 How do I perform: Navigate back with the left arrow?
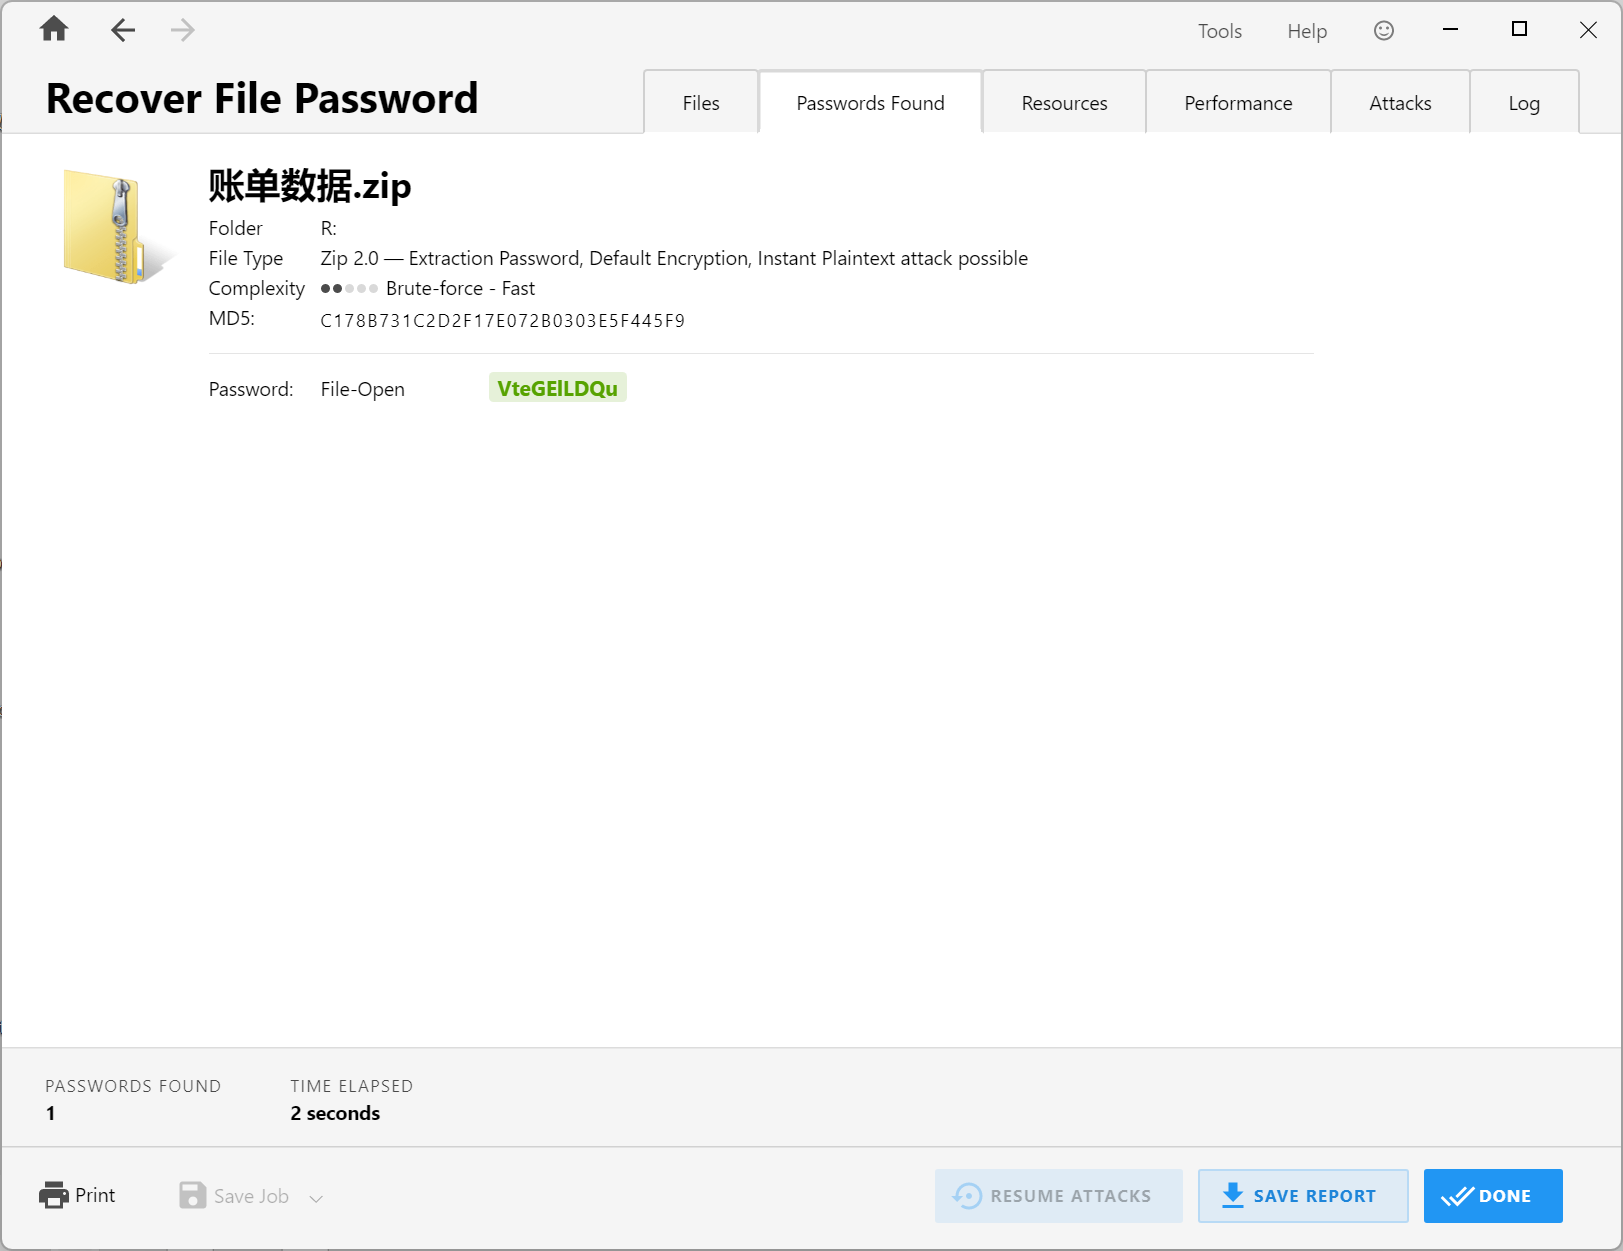[123, 30]
